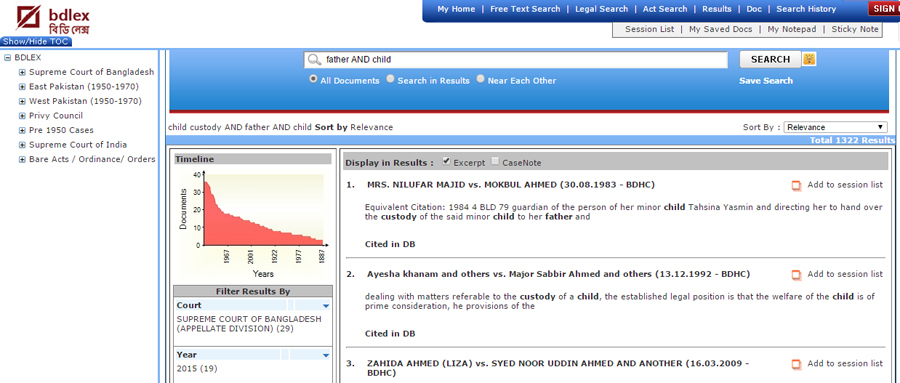Click the lightbulb icon beside SEARCH
The width and height of the screenshot is (900, 383).
(x=809, y=59)
